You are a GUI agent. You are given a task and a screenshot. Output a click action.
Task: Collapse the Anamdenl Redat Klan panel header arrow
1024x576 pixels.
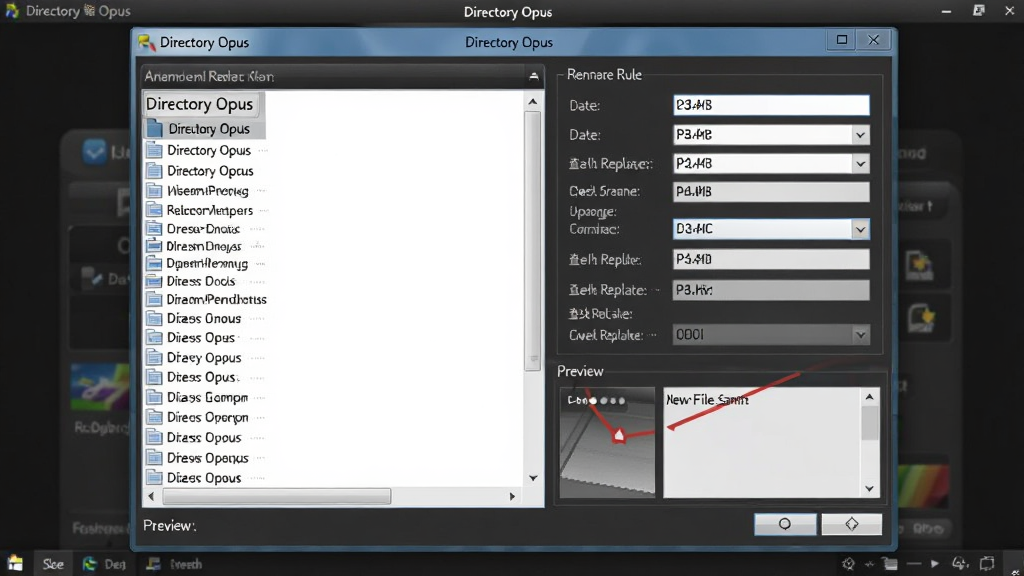534,76
